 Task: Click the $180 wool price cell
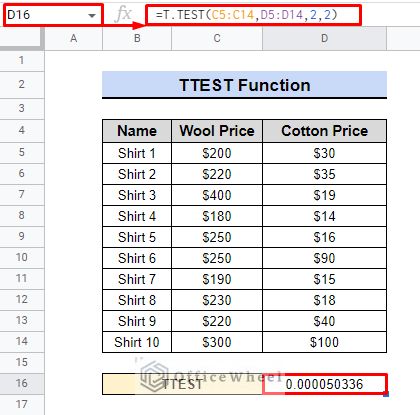(217, 216)
